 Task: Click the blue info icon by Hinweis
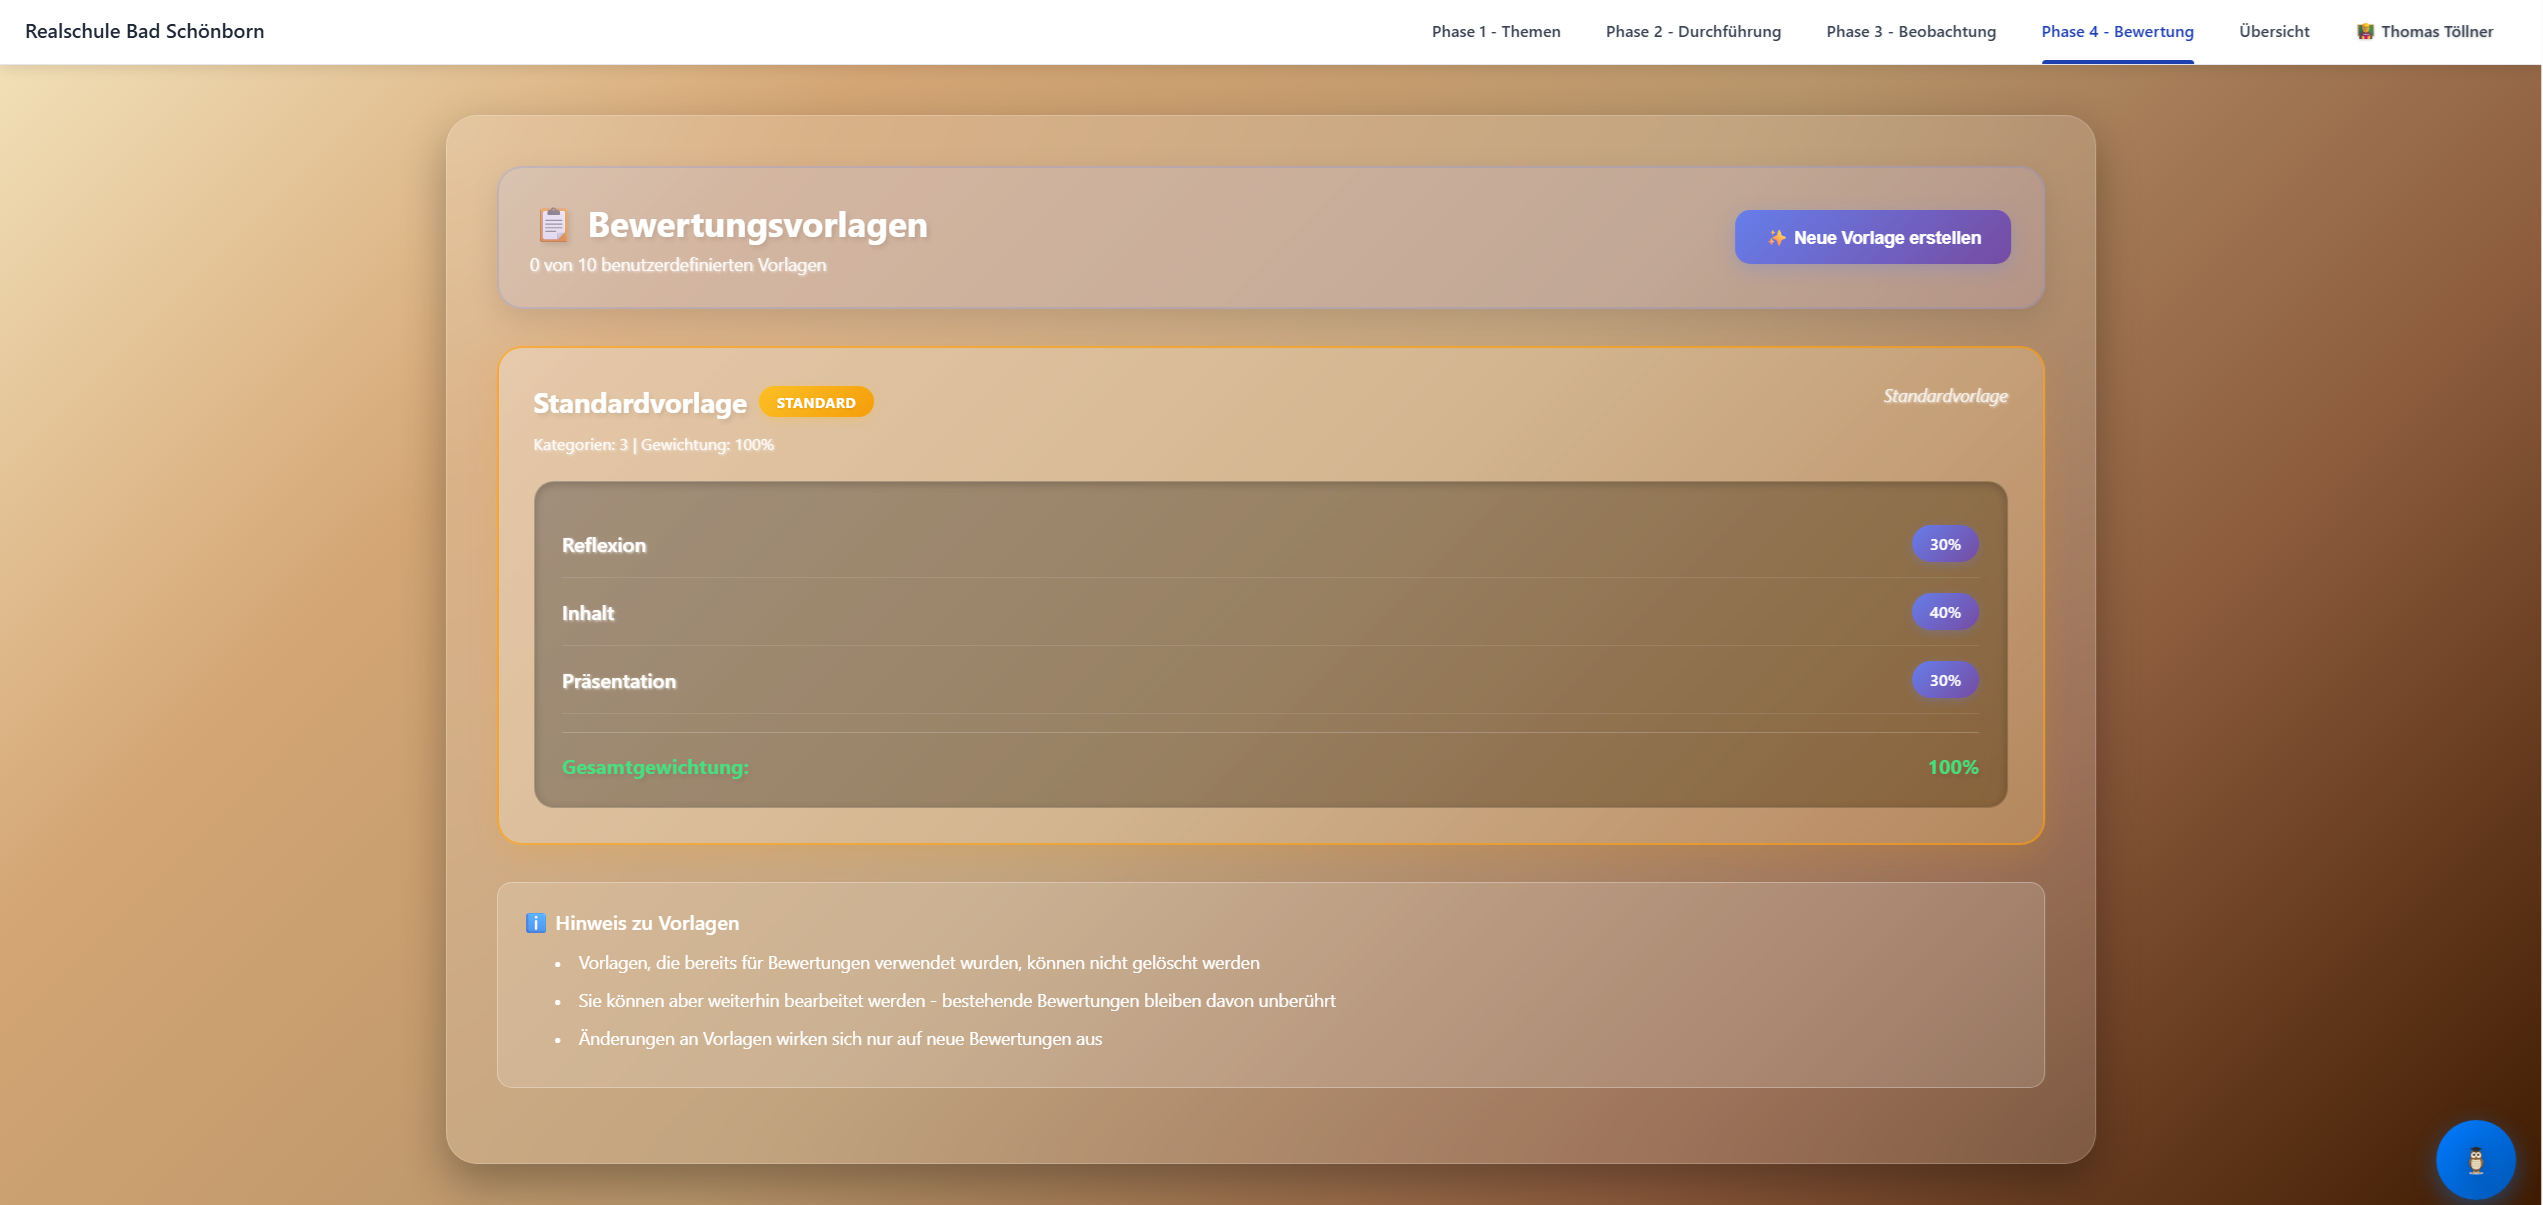click(536, 923)
